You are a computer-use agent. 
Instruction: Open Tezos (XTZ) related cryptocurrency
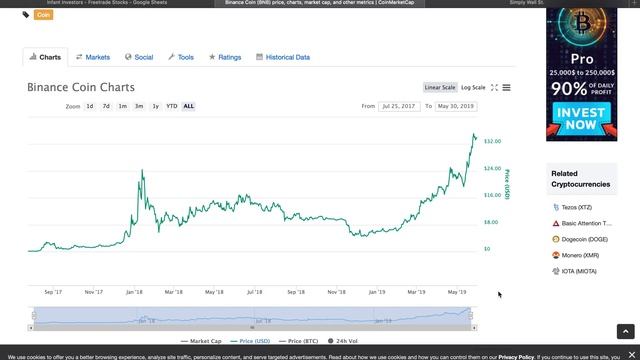(x=576, y=207)
